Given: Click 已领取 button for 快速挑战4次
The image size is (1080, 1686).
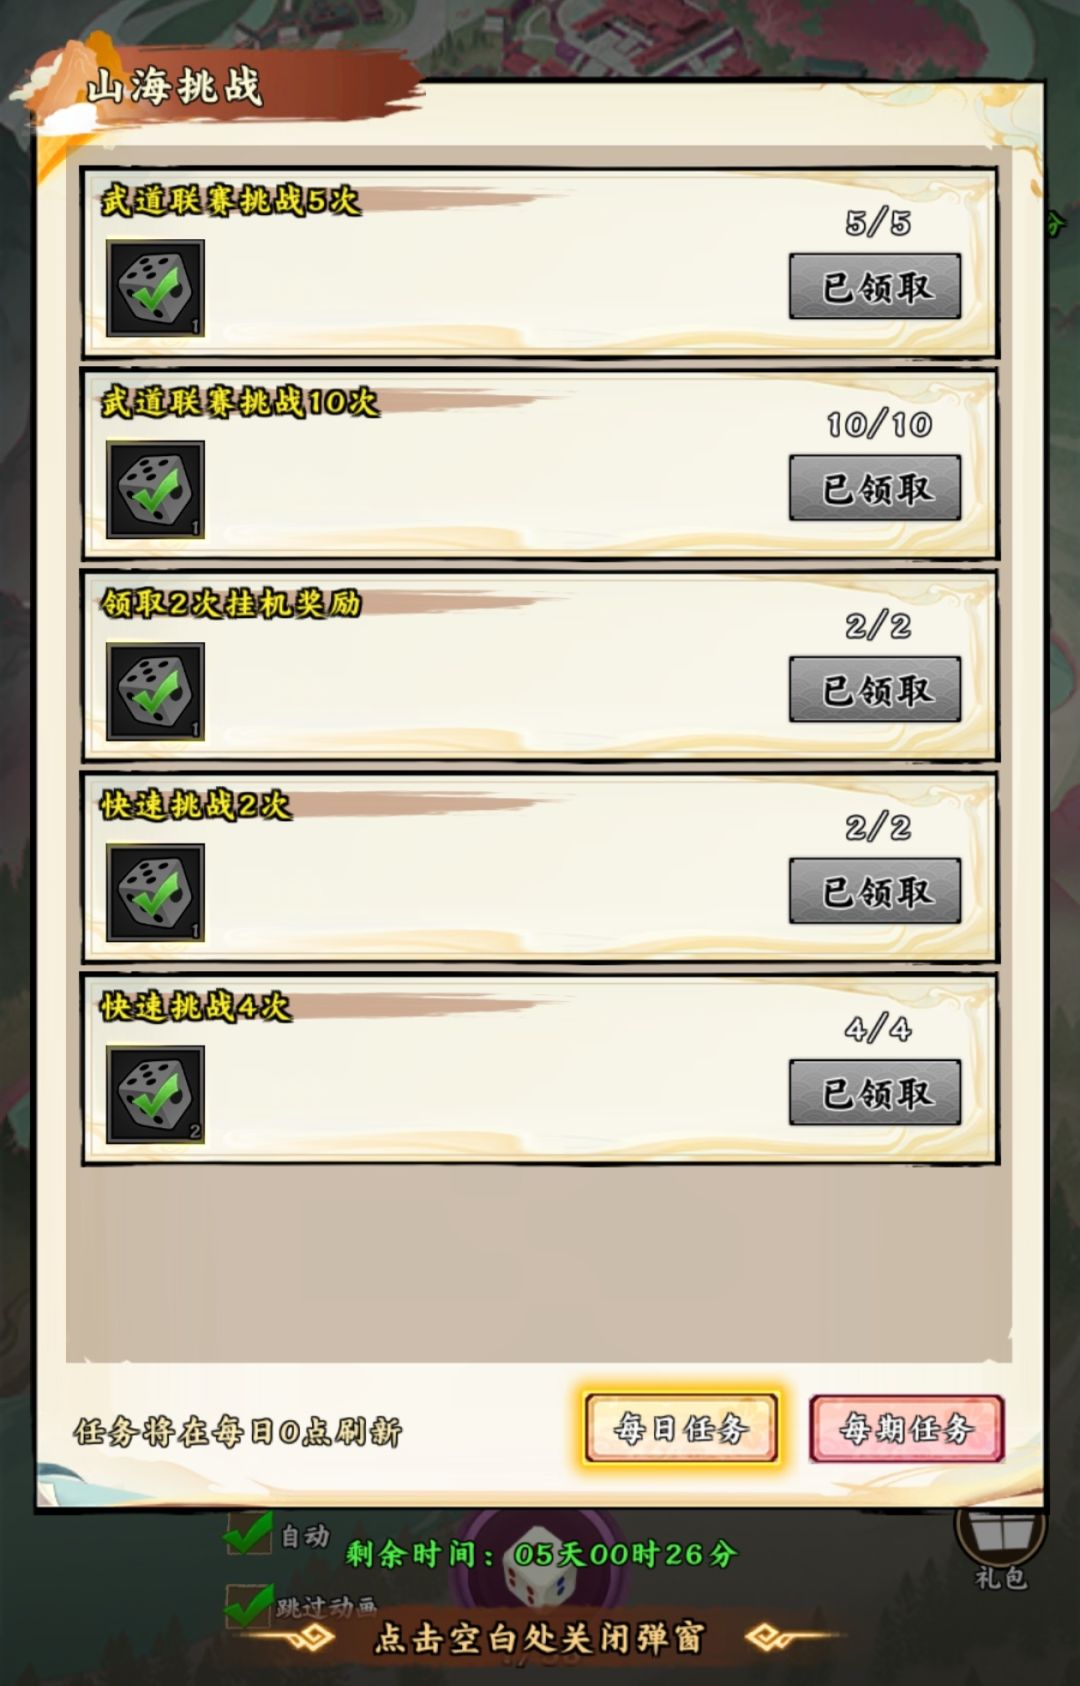Looking at the screenshot, I should pos(875,1093).
